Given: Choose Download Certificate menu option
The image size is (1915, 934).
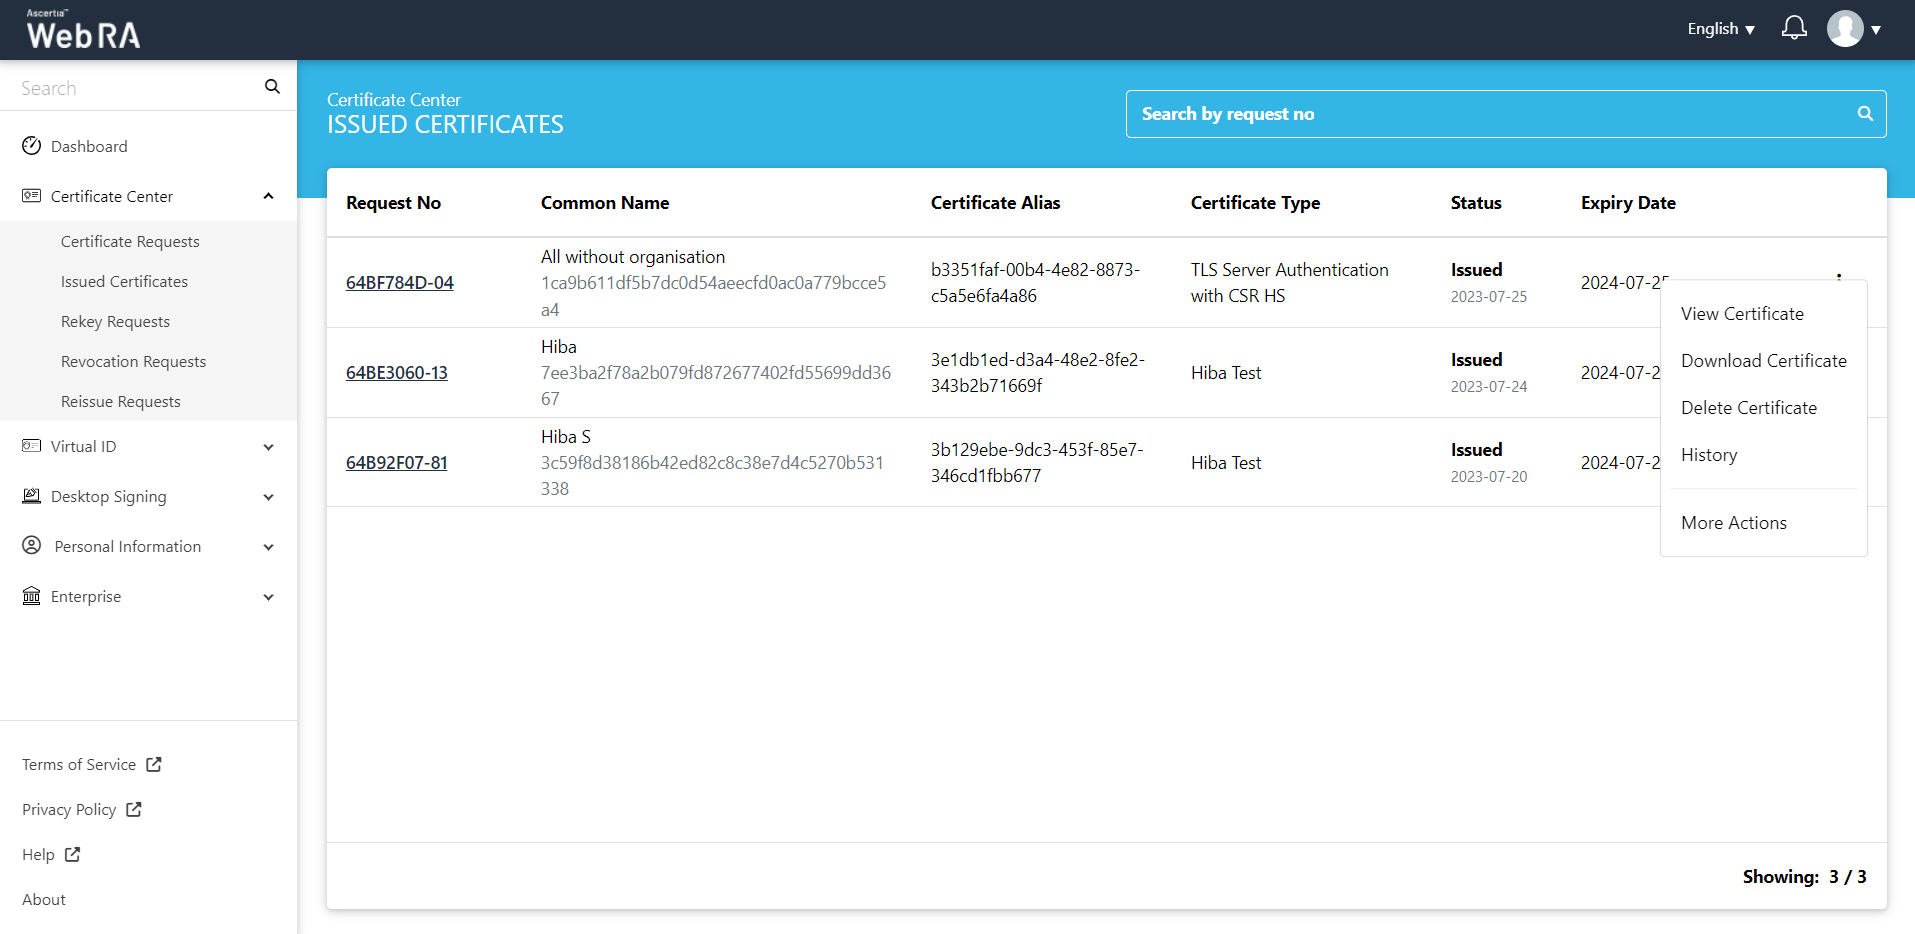Looking at the screenshot, I should (x=1763, y=361).
